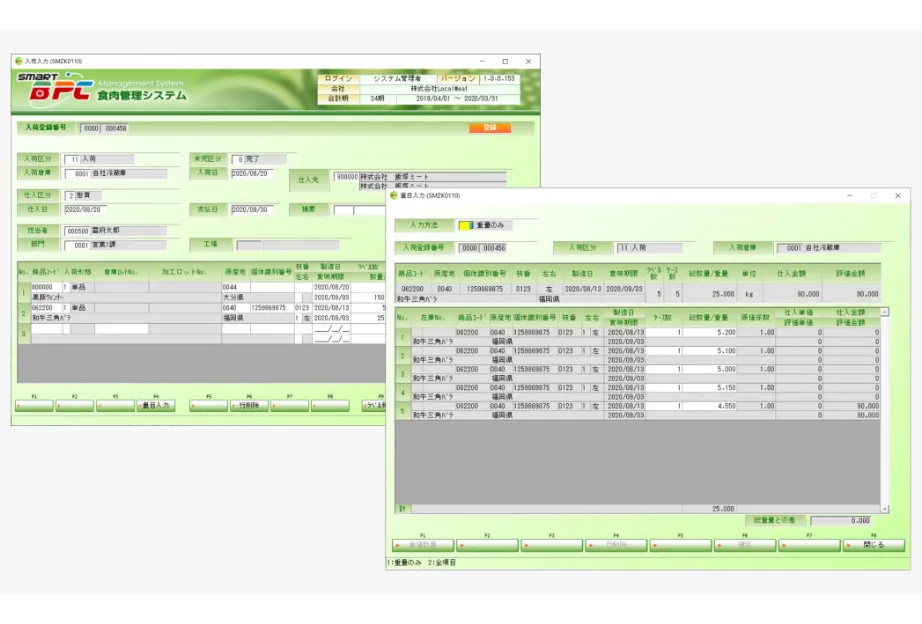Focus 入荷倉庫 code field 0001 in 入荷入力 window
Viewport: 922px width, 624px height.
[x=78, y=173]
